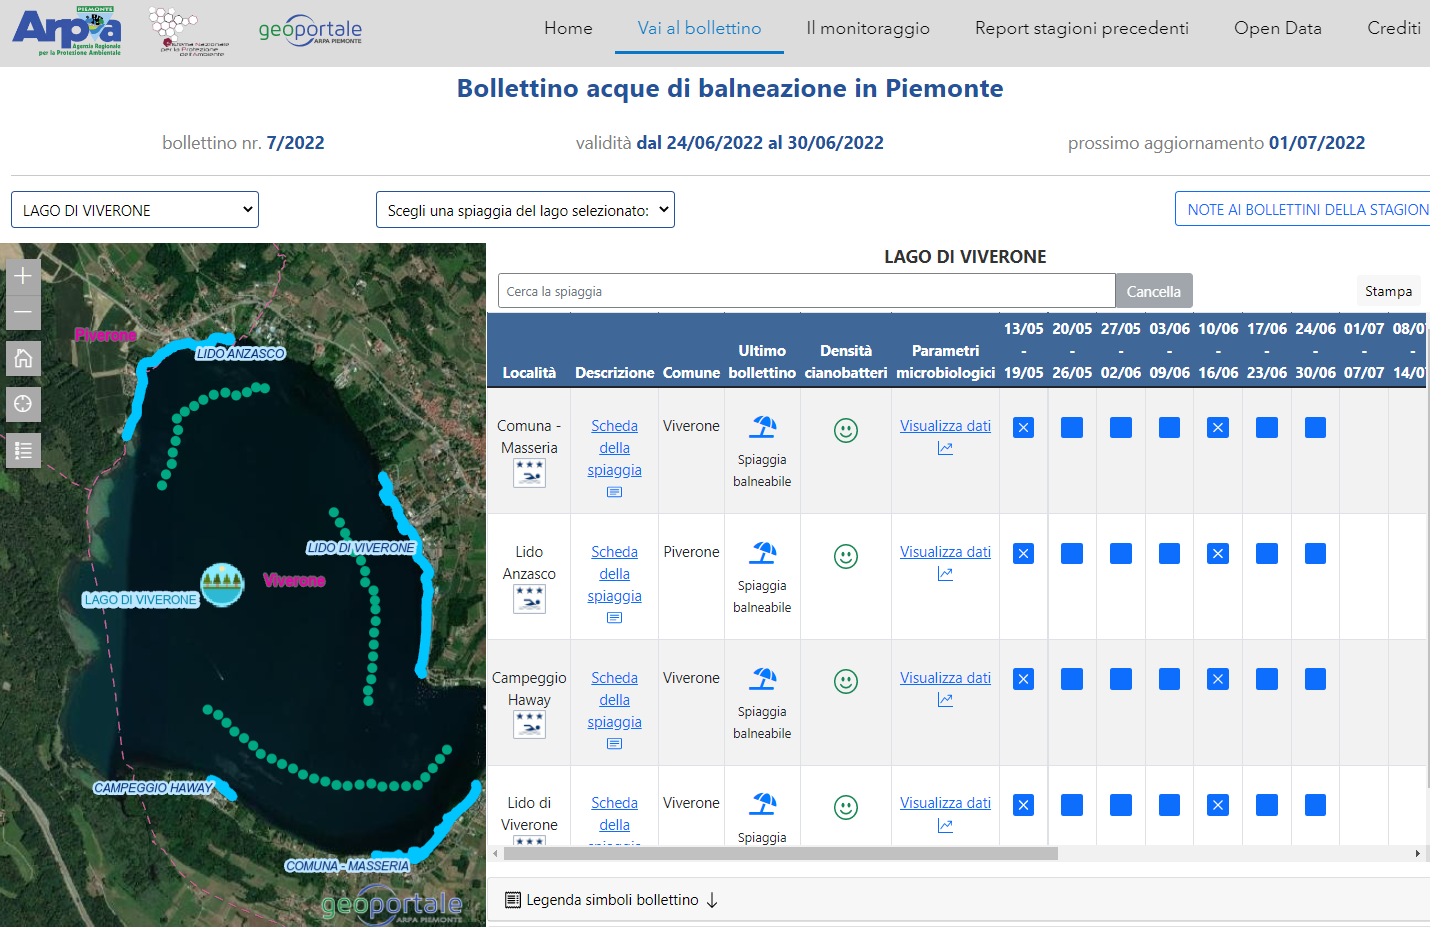Click the umbrella icon for Comuna - Masseria
Viewport: 1430px width, 927px height.
(763, 427)
